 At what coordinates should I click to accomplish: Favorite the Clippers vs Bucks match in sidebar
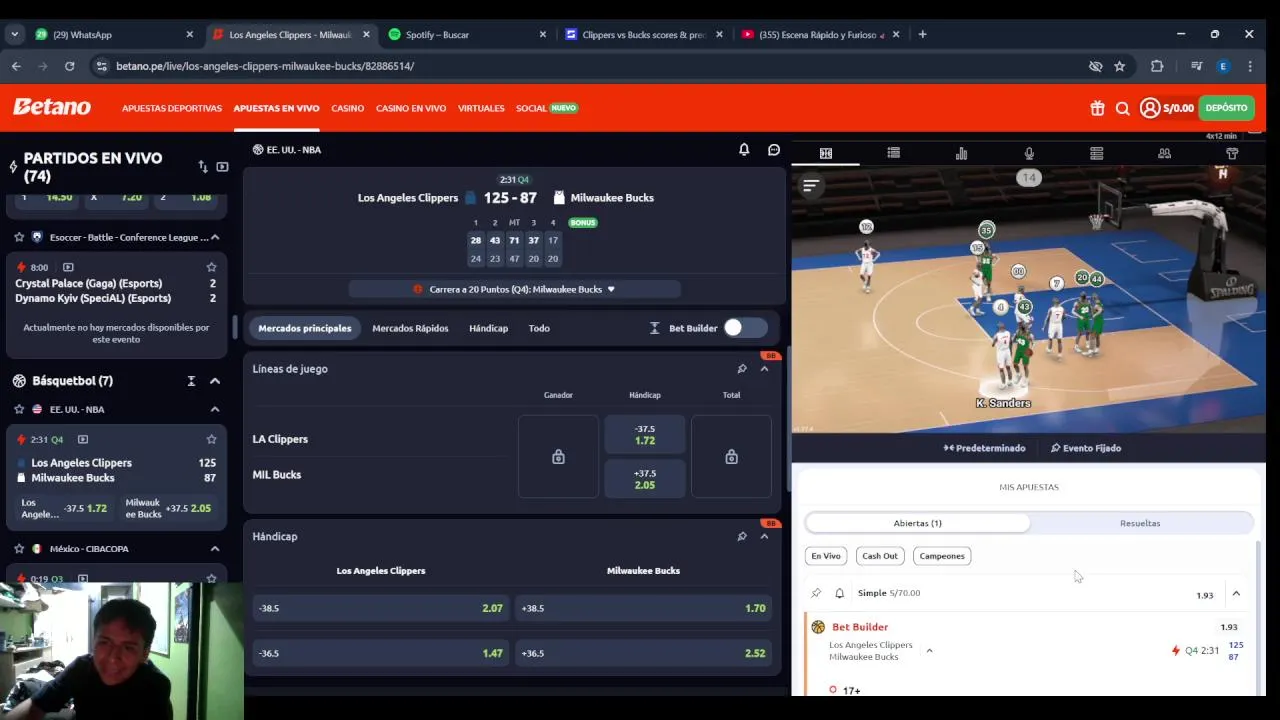coord(211,439)
